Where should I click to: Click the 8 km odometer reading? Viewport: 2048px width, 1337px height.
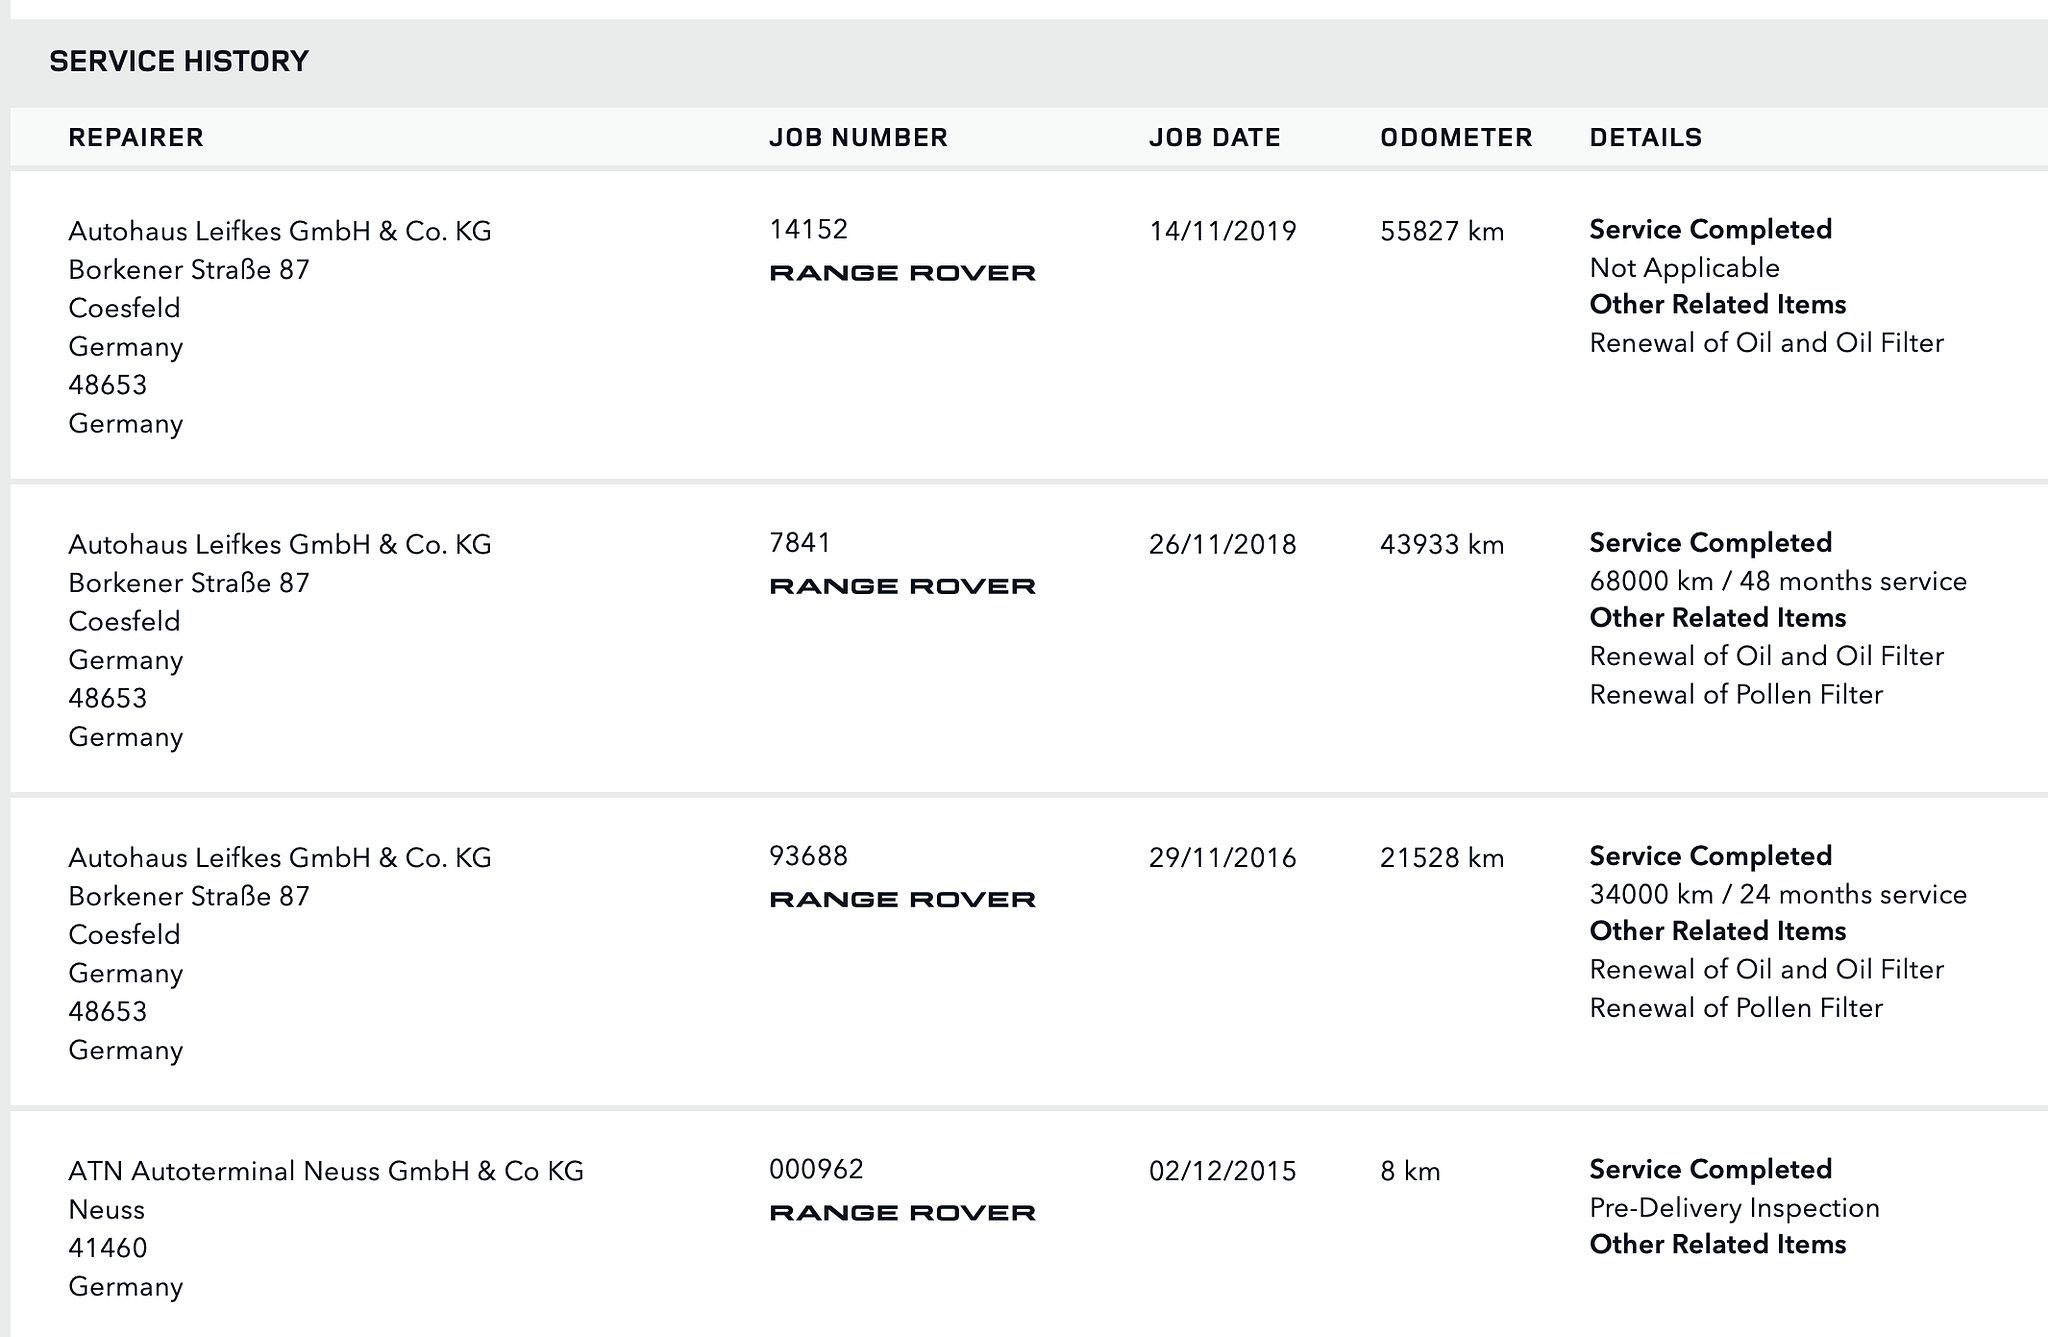1410,1171
